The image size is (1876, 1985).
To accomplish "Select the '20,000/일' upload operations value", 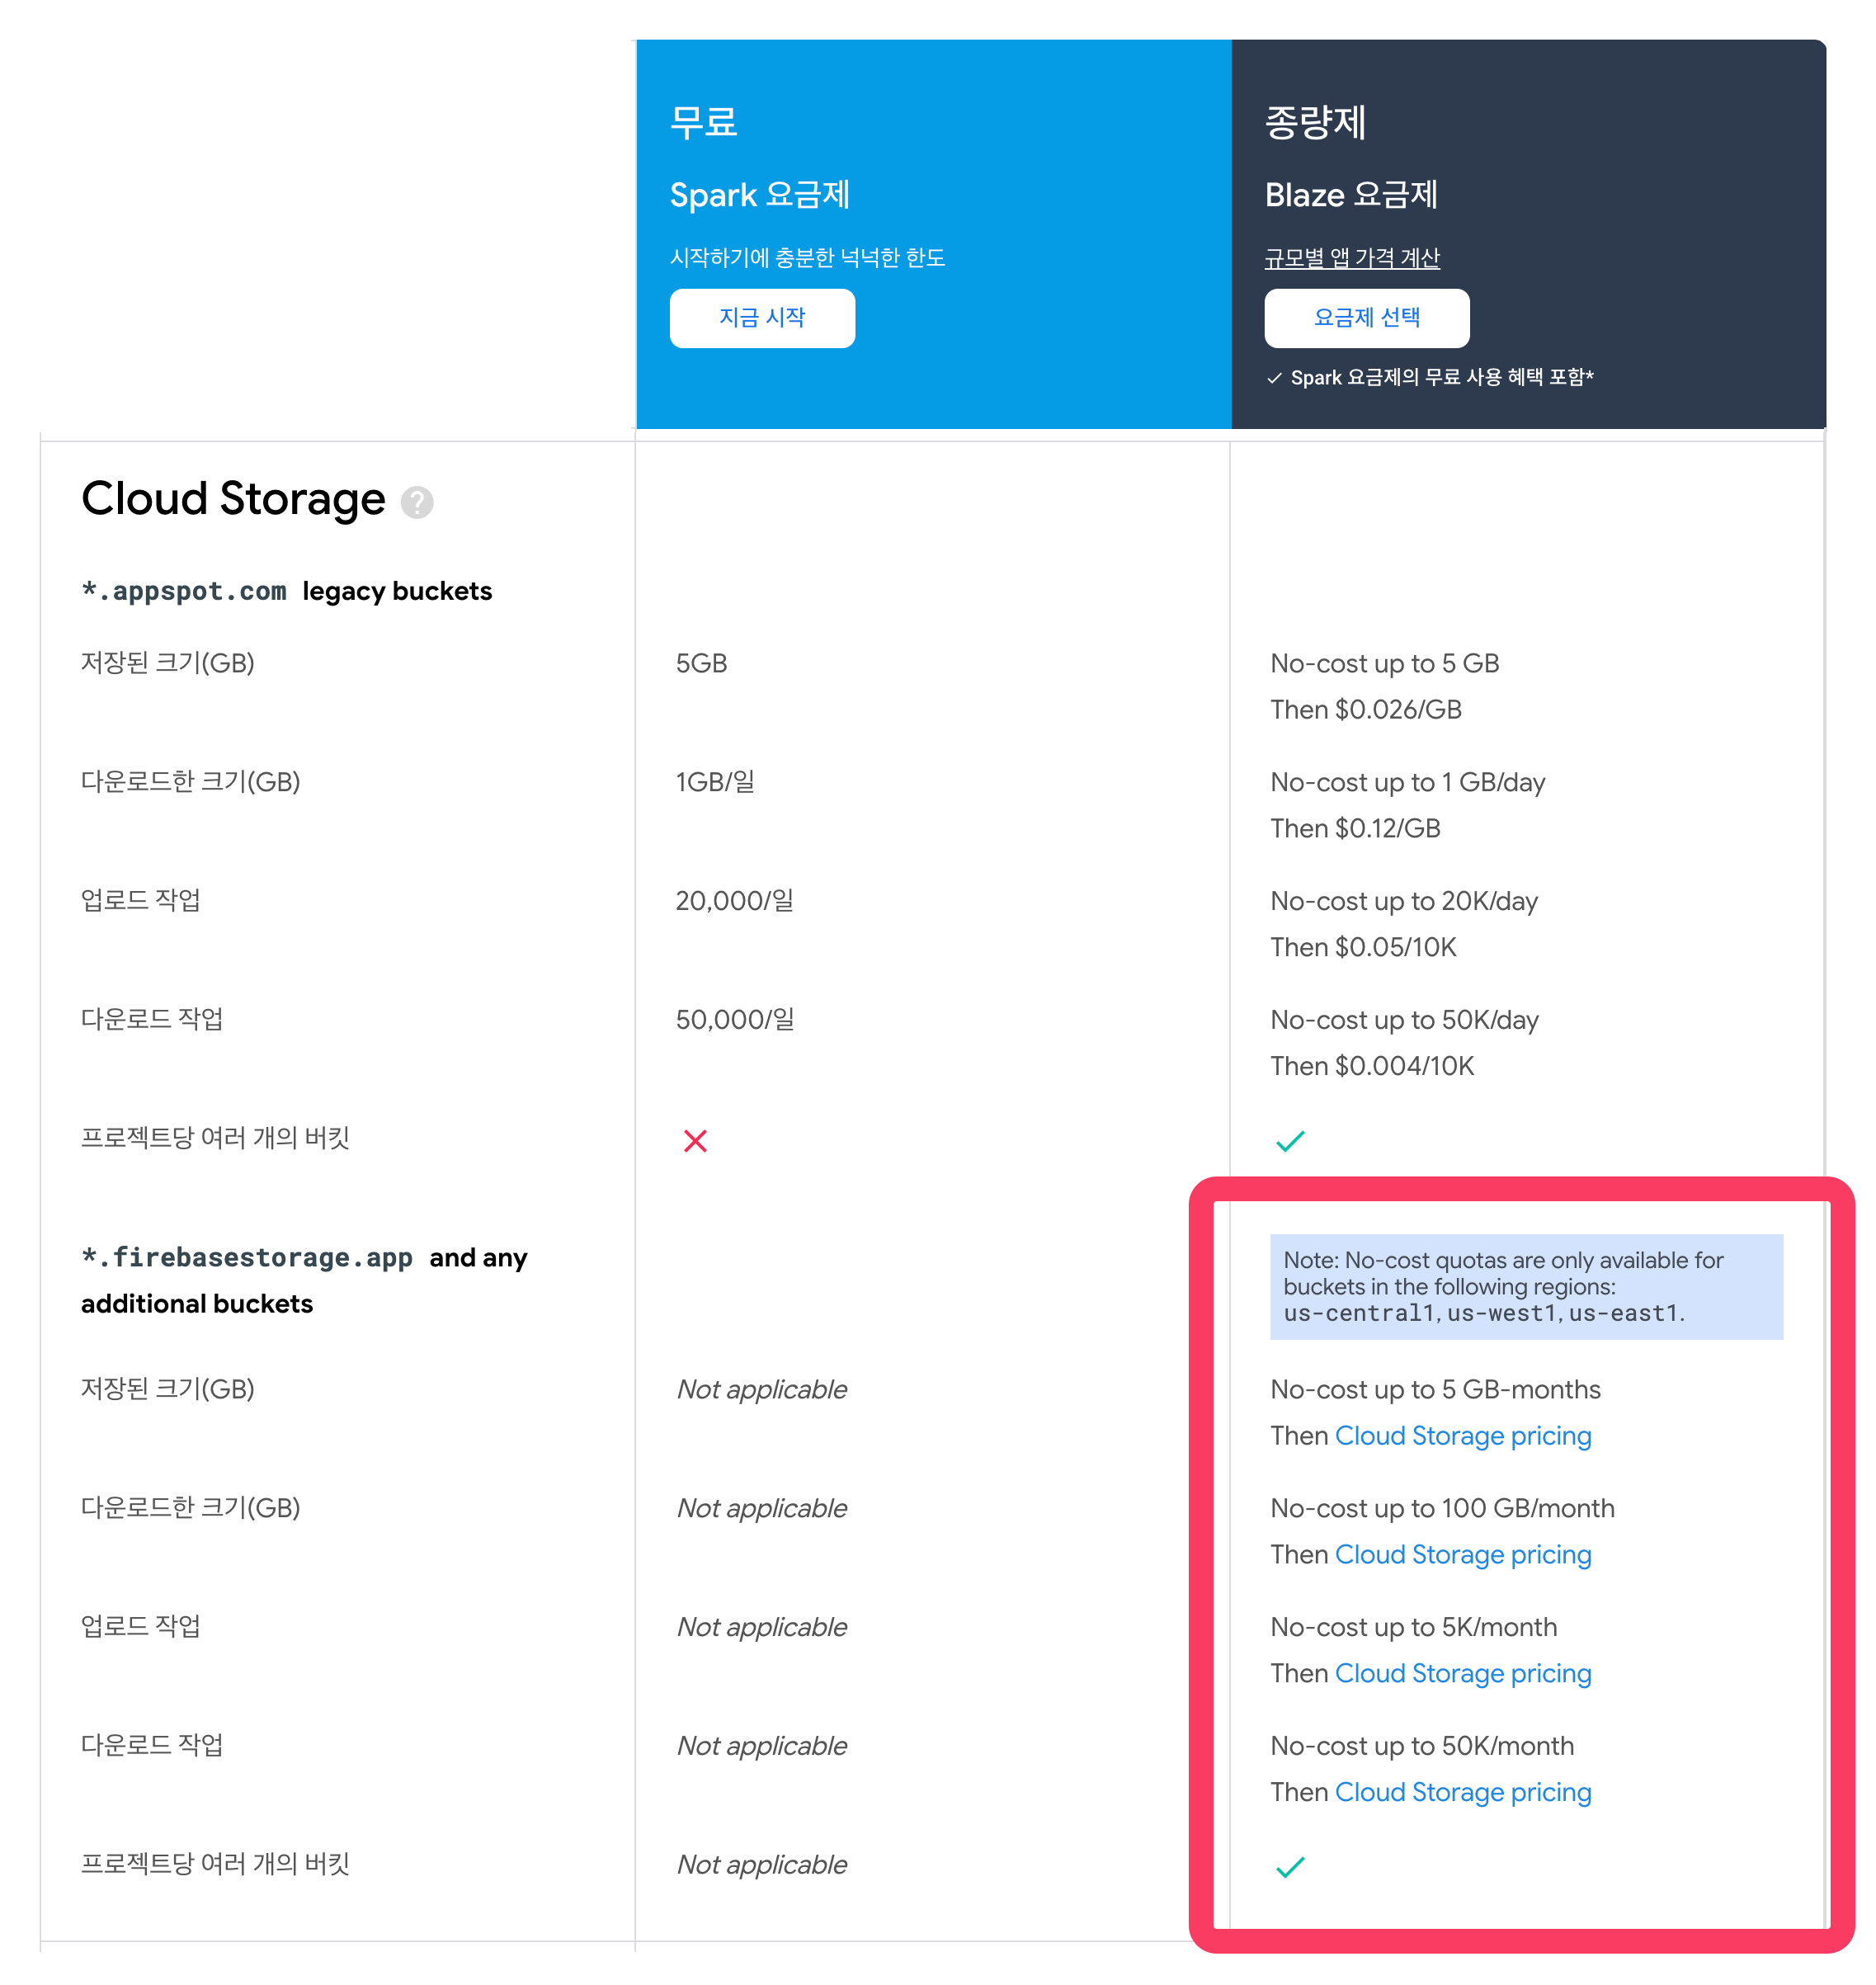I will [x=735, y=901].
